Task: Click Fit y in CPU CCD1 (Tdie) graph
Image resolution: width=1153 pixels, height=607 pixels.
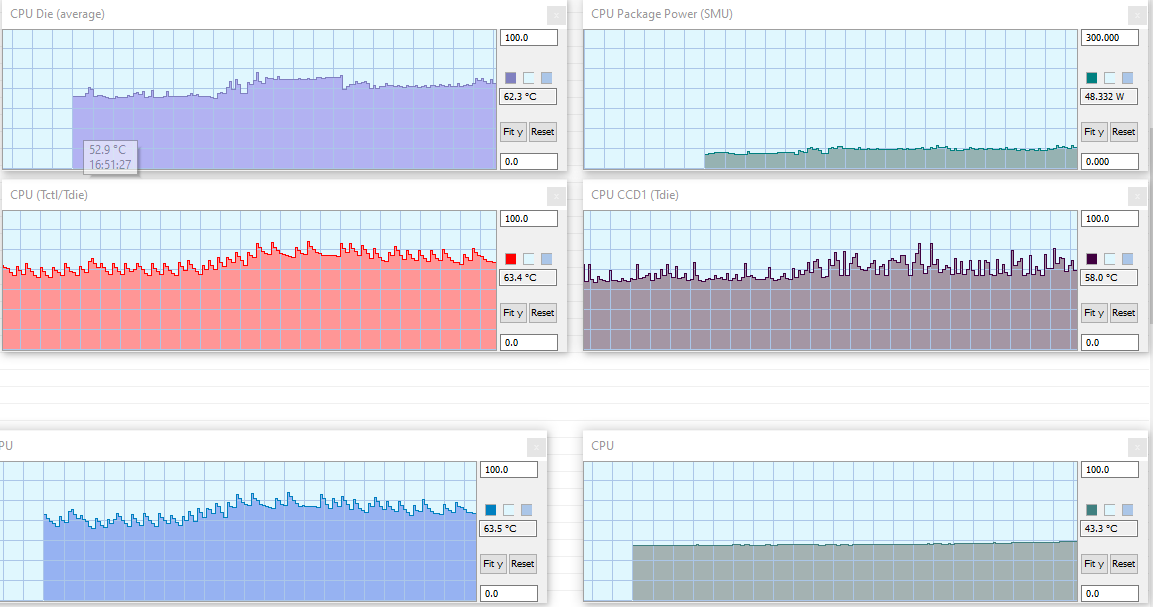Action: pyautogui.click(x=1093, y=313)
